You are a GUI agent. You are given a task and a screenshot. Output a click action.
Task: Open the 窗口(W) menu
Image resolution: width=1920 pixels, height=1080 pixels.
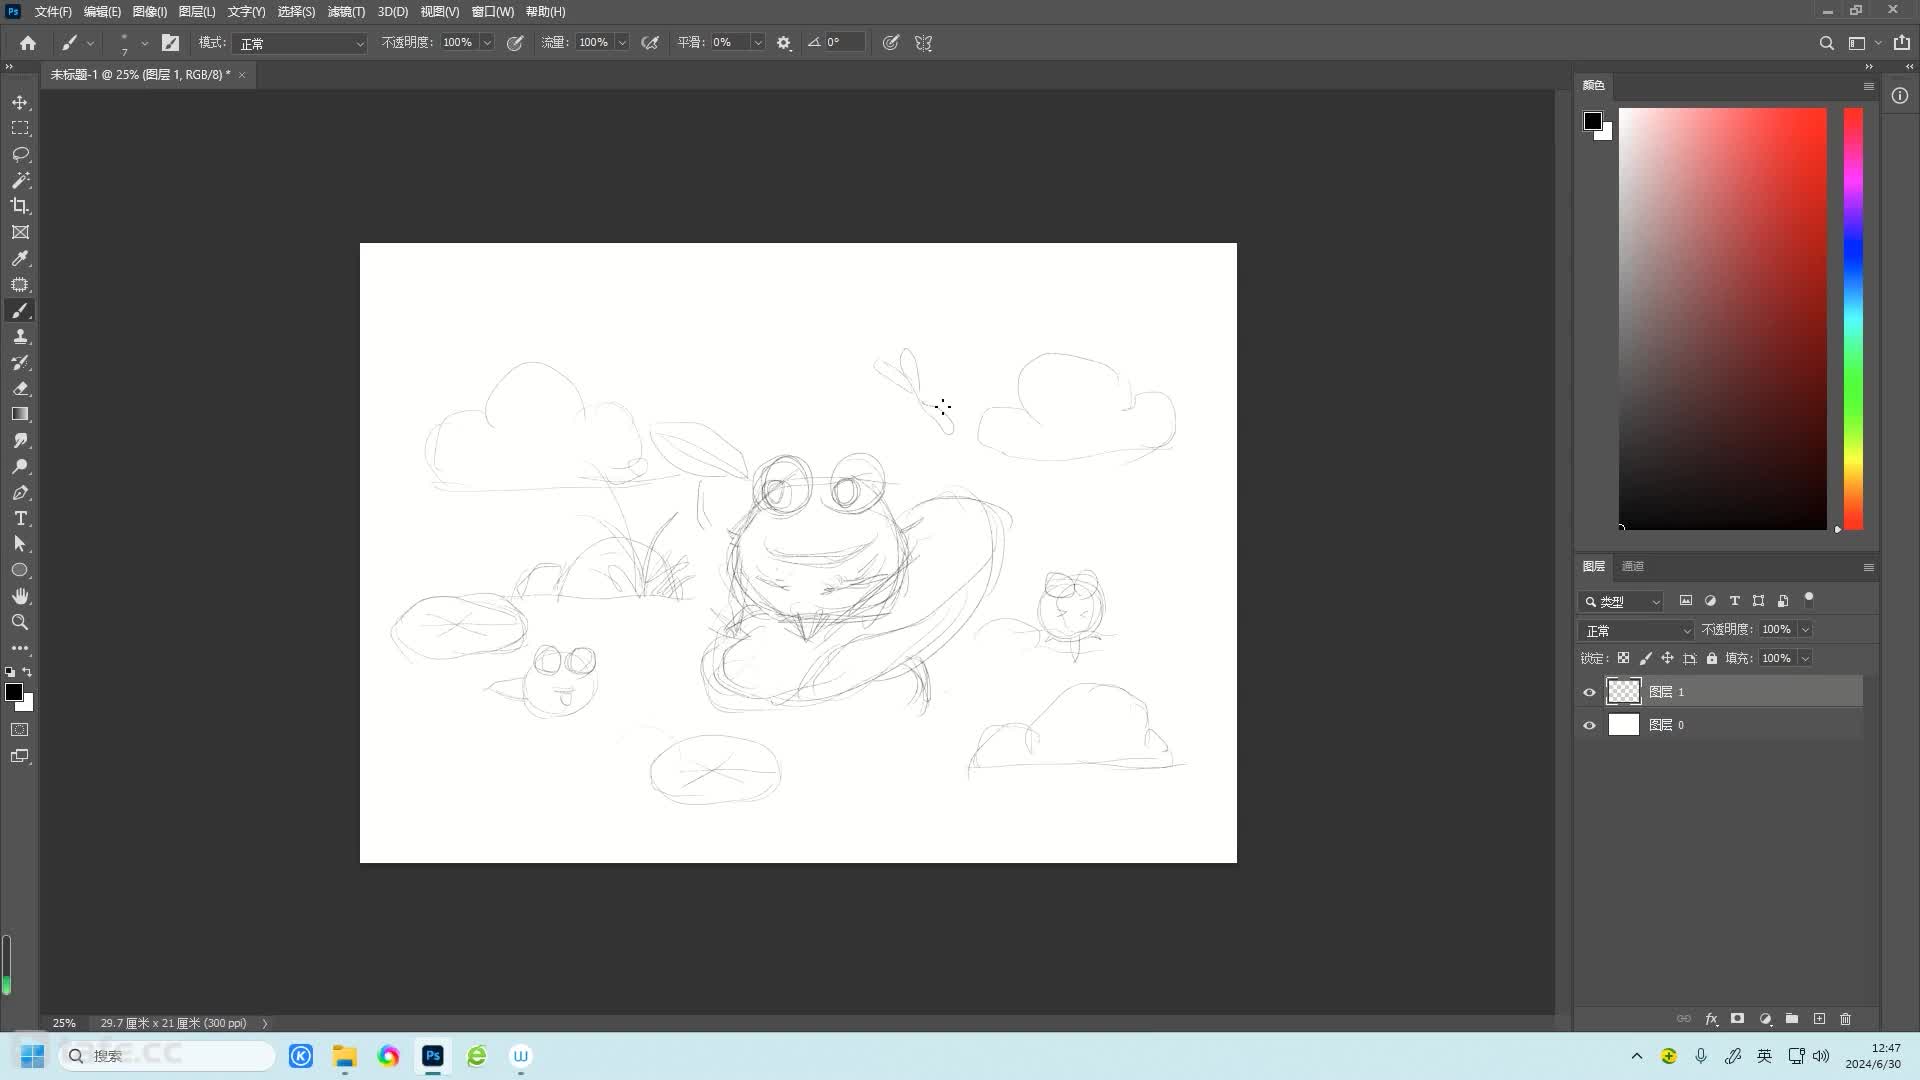click(x=492, y=12)
